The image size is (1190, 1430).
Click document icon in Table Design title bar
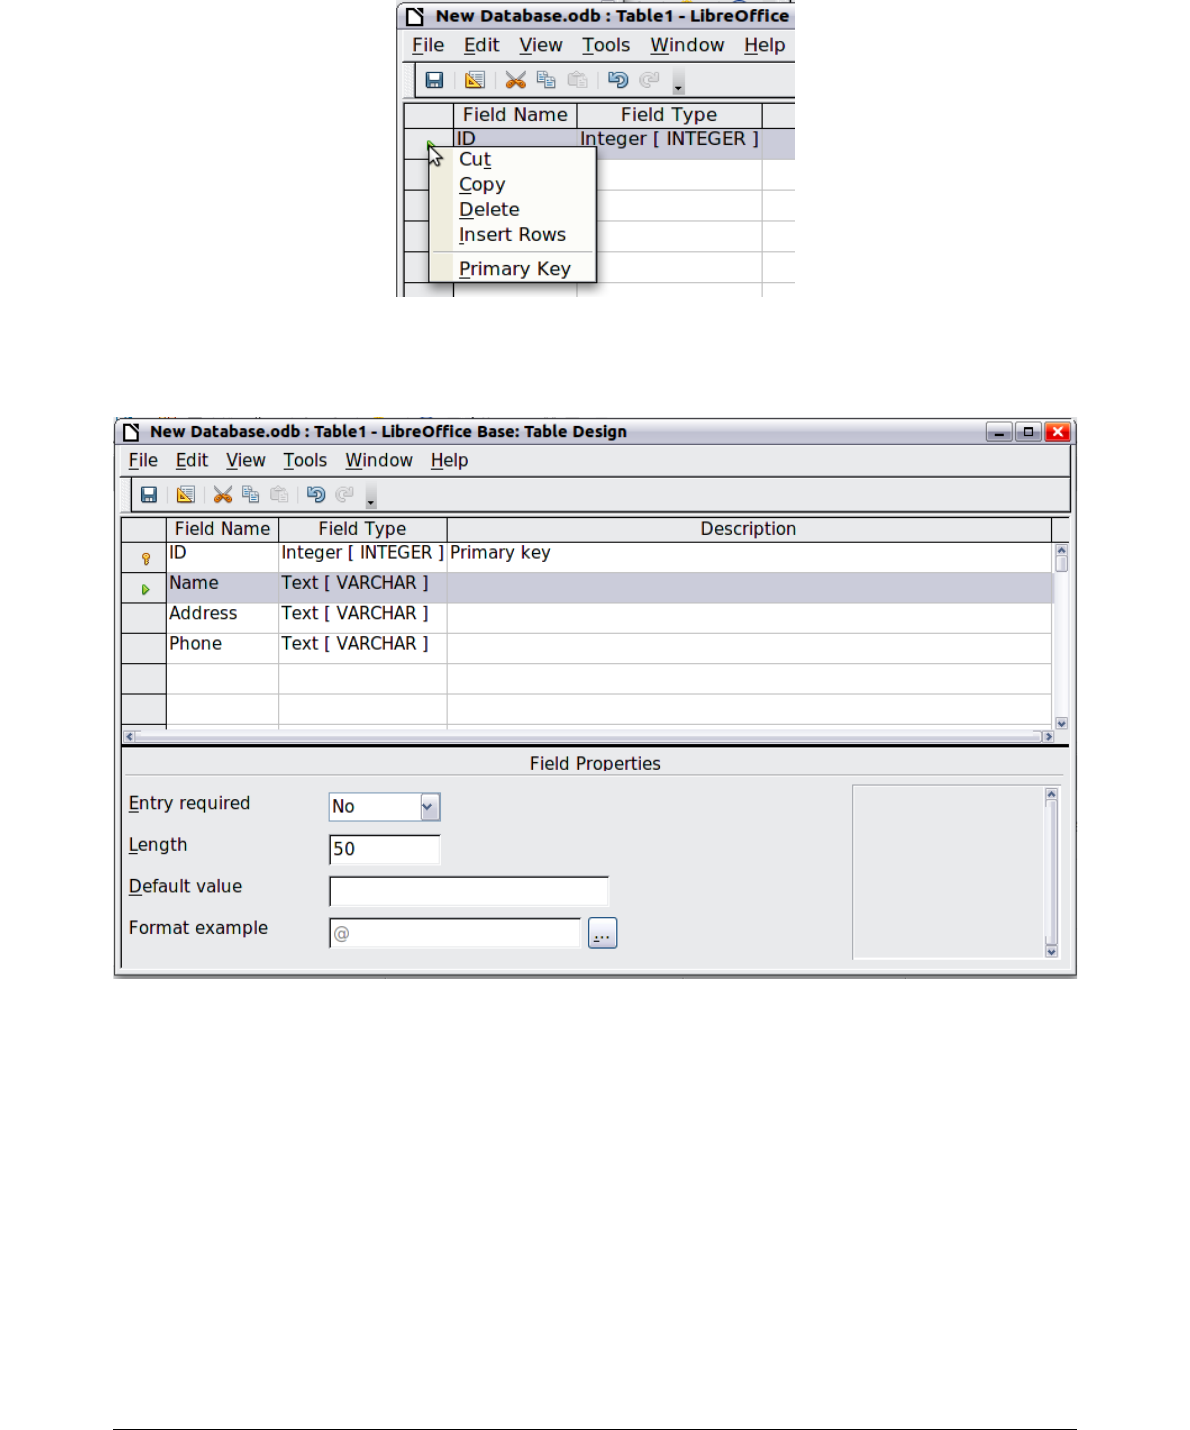coord(131,432)
